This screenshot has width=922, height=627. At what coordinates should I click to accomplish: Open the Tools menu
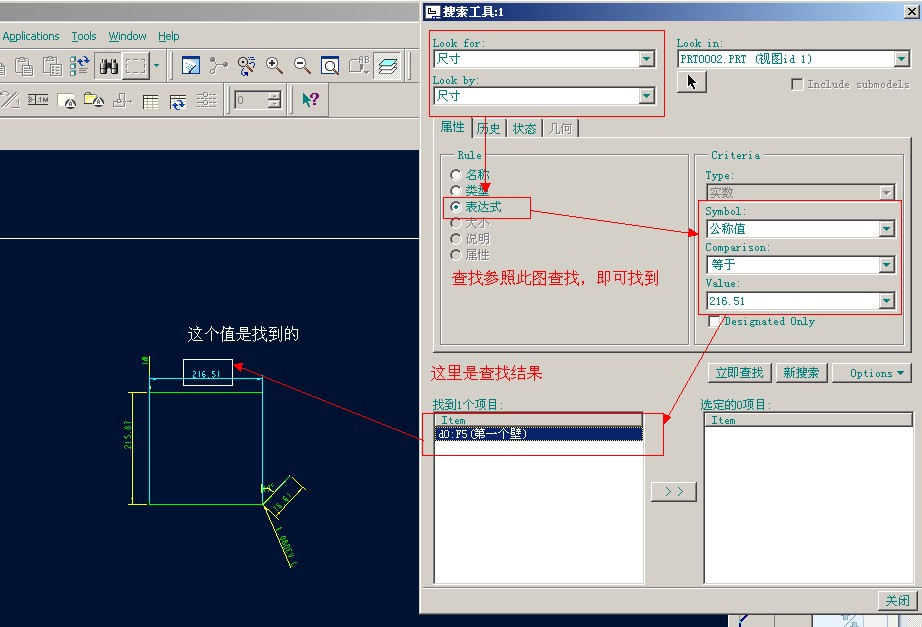tap(83, 36)
